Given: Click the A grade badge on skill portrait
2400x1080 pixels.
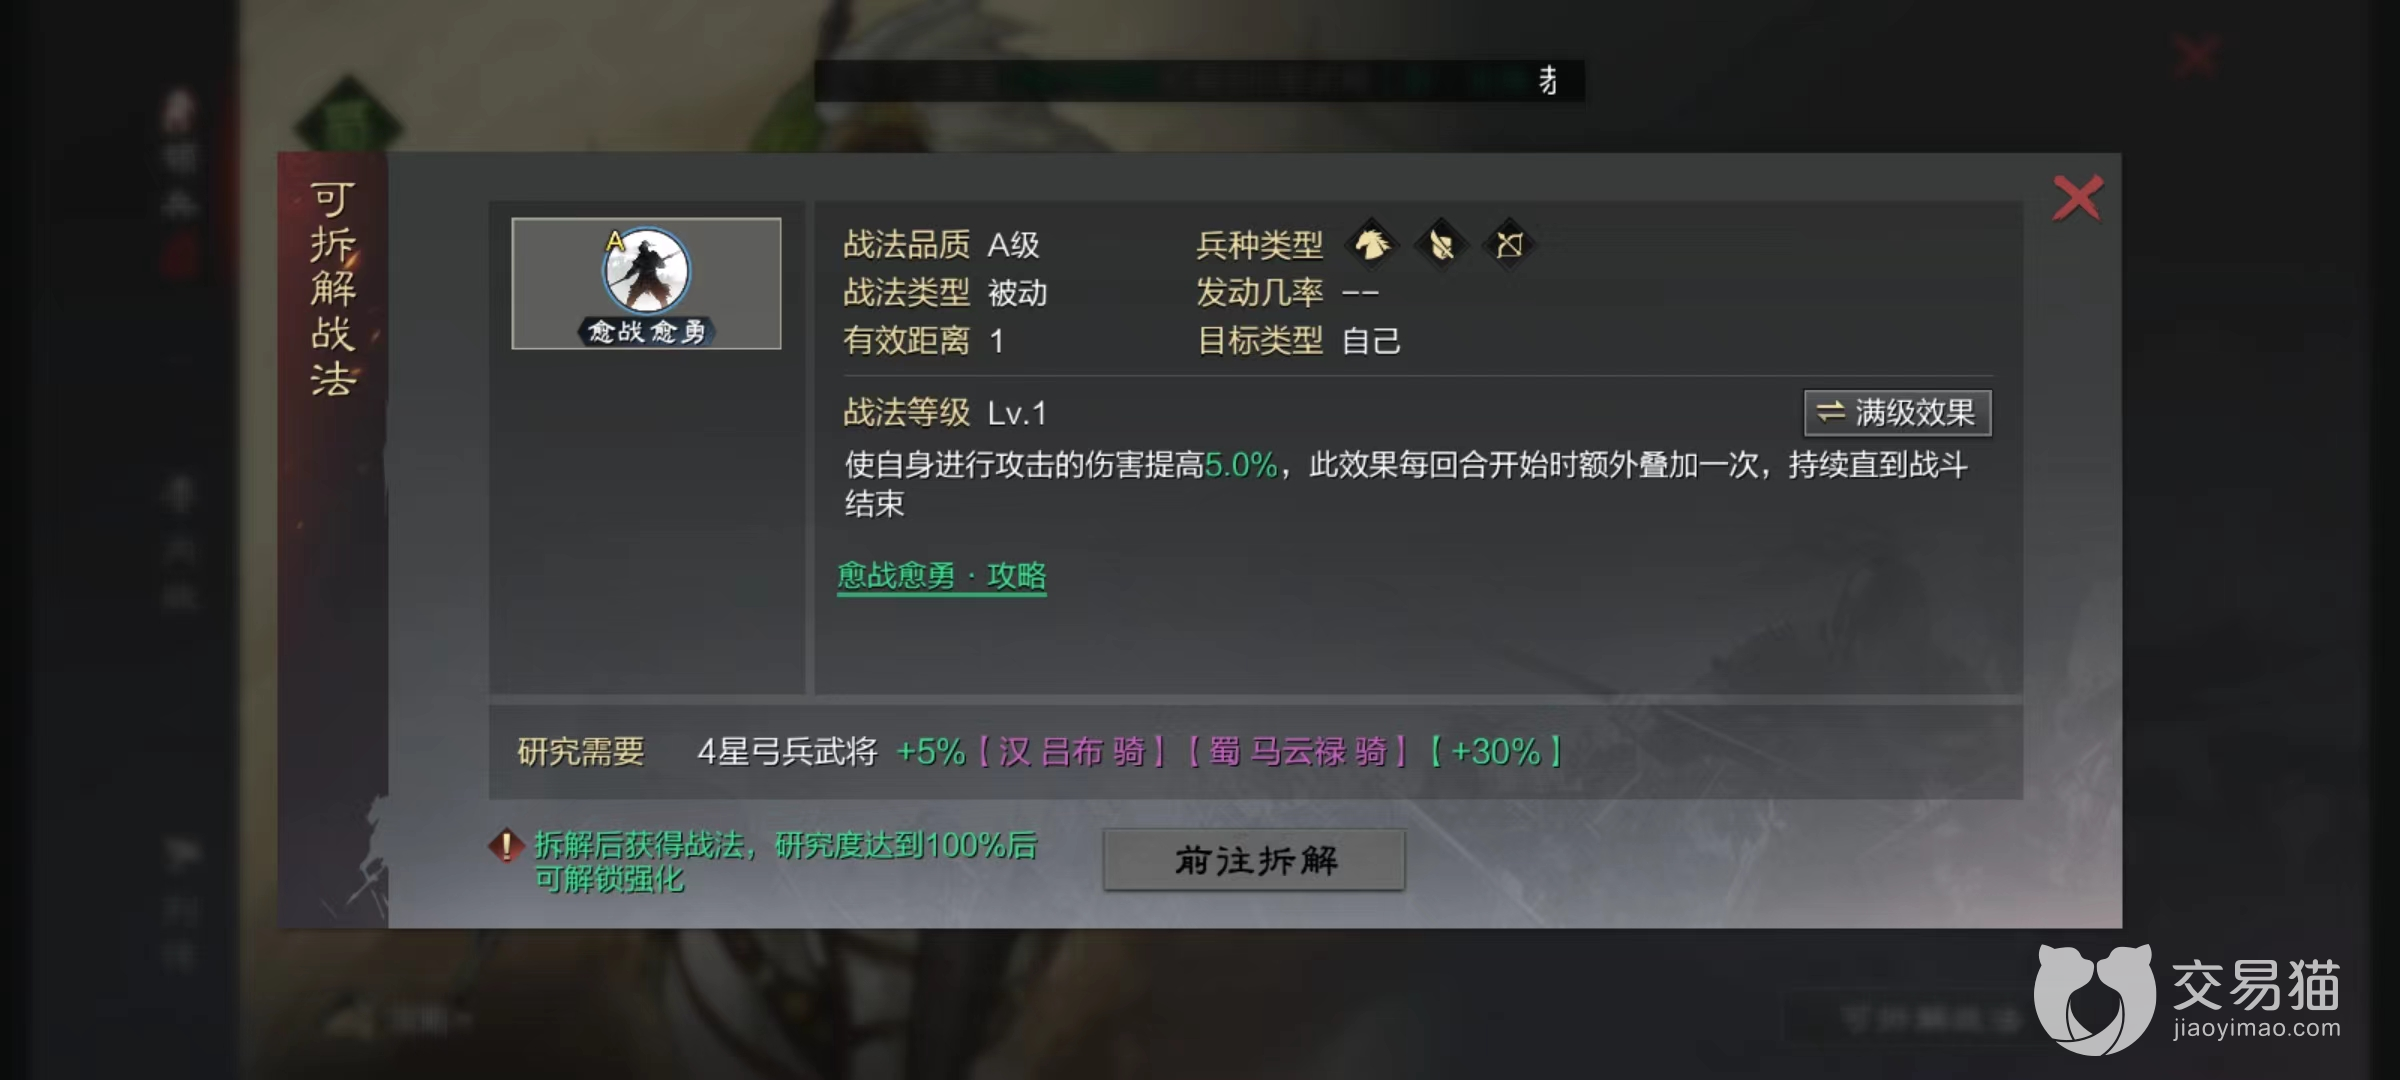Looking at the screenshot, I should [615, 241].
